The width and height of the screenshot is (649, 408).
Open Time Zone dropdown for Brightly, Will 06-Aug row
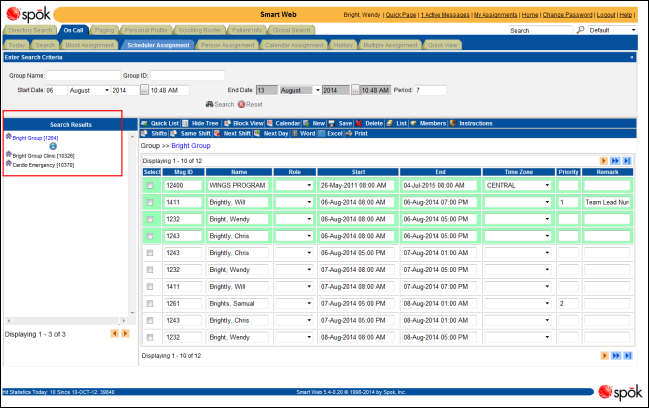[518, 202]
